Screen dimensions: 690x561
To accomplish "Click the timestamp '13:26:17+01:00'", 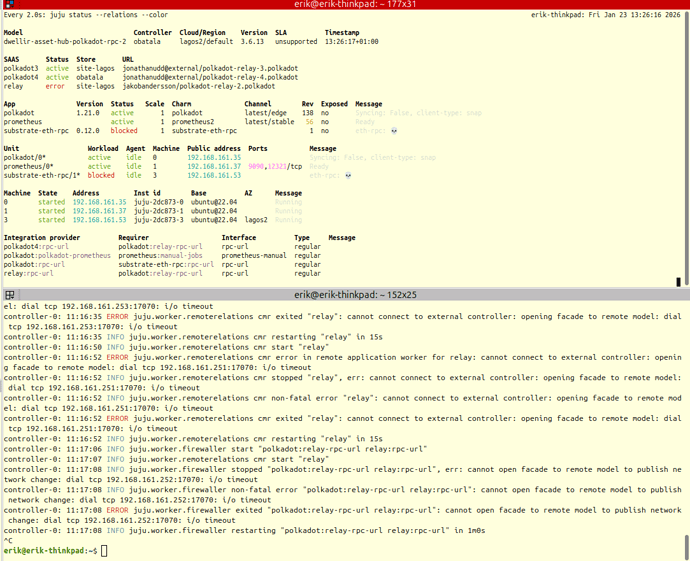I will 352,42.
